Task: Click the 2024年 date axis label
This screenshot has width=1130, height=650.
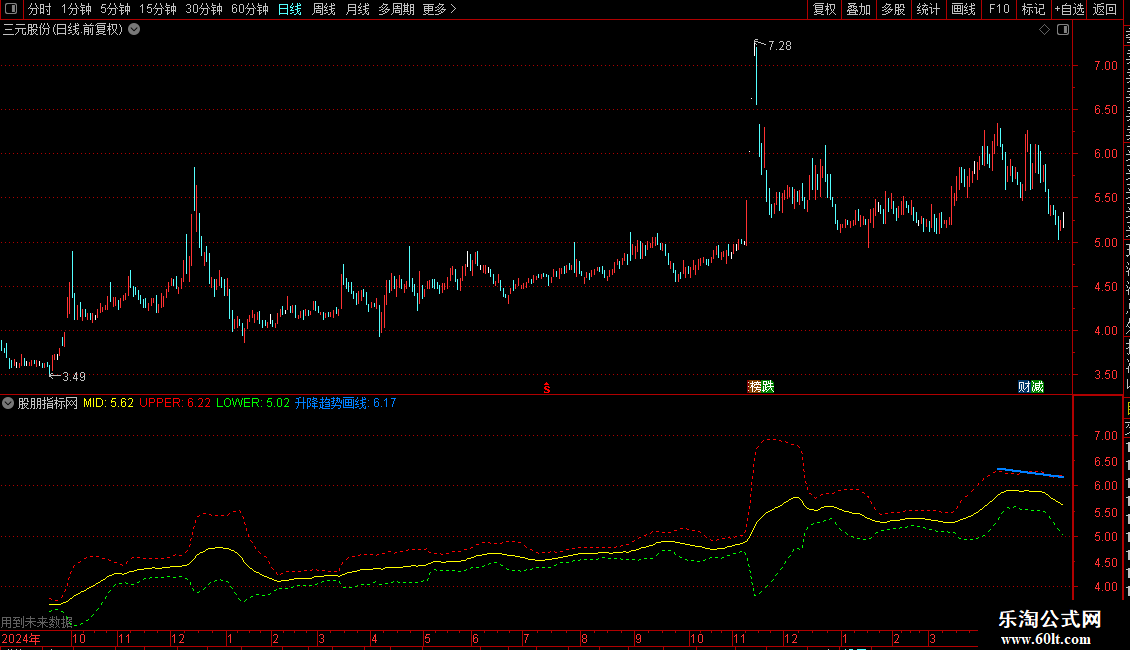Action: (21, 638)
